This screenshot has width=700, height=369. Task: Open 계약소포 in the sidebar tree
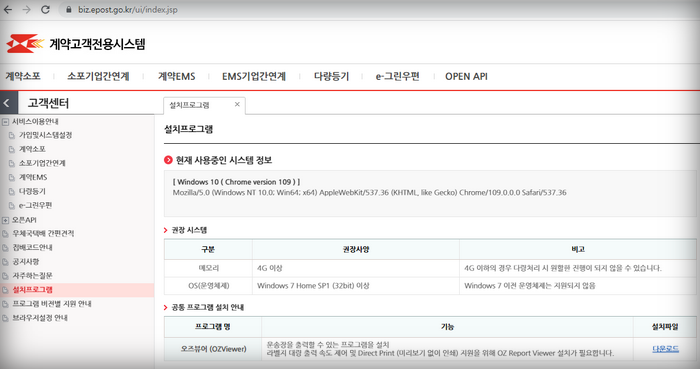pos(32,149)
